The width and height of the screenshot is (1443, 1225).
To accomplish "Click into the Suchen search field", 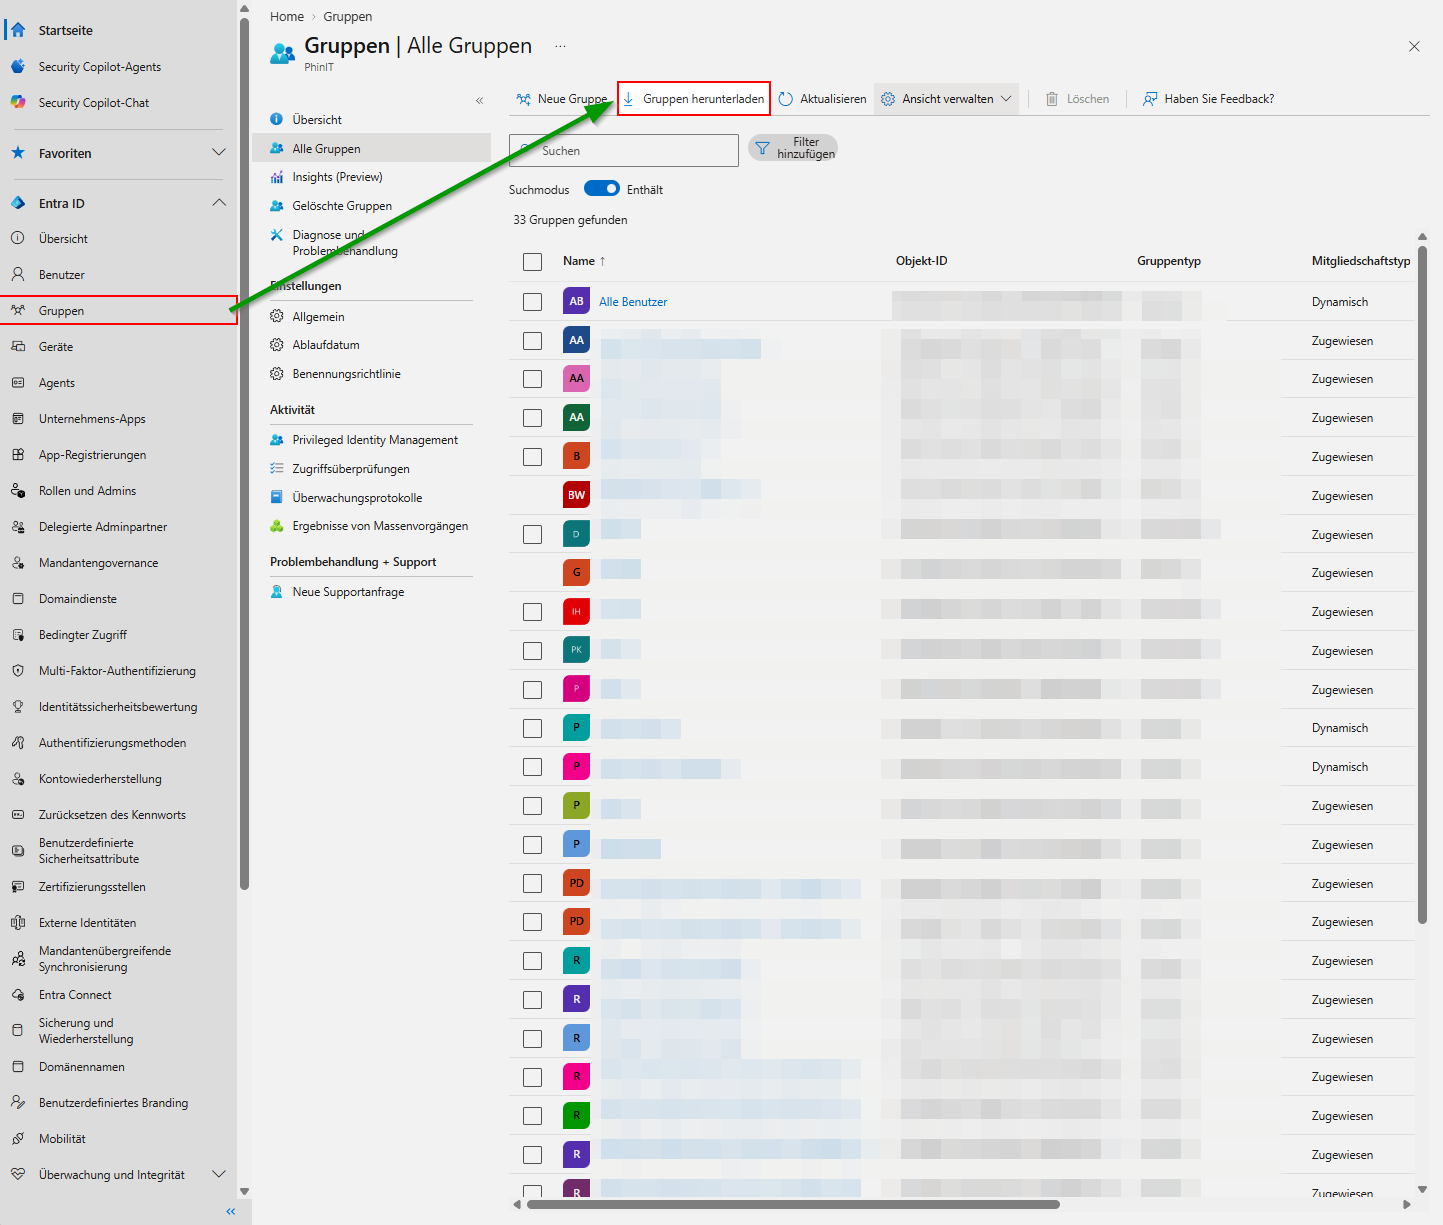I will 624,150.
